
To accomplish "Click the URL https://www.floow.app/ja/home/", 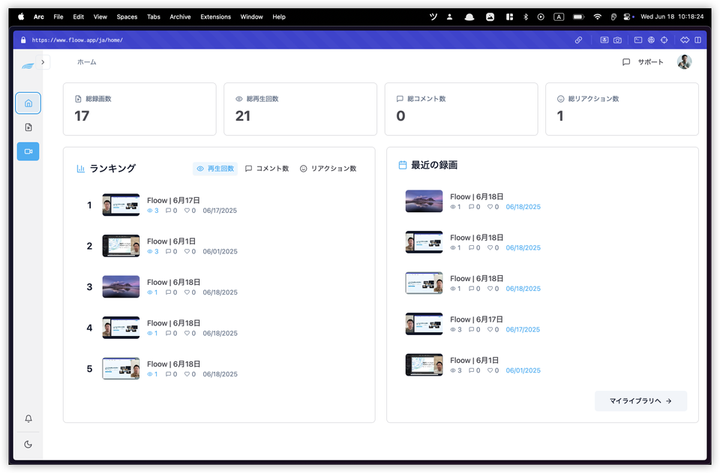I will click(x=77, y=40).
